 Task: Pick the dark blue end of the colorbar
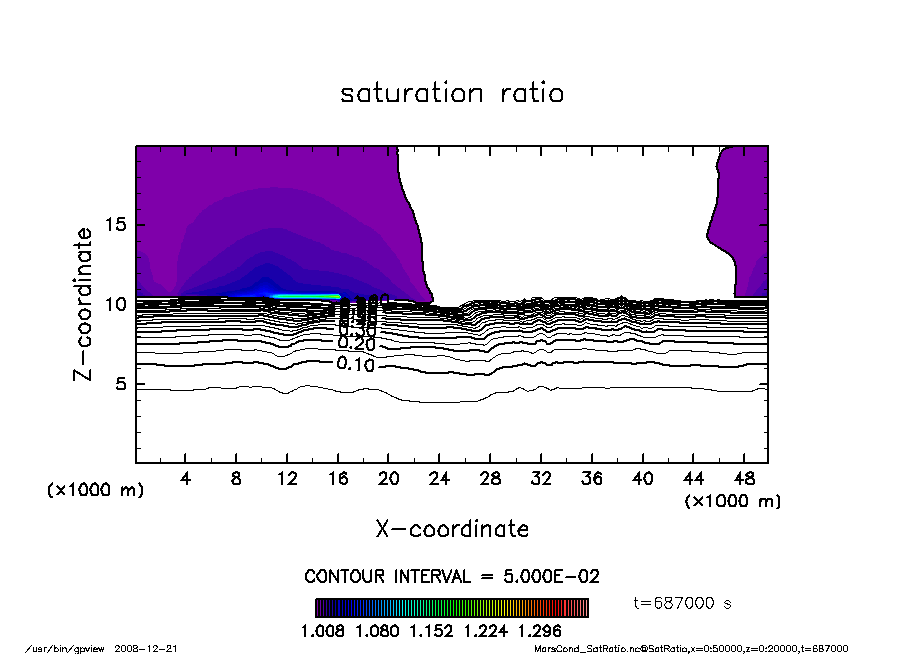[x=322, y=608]
